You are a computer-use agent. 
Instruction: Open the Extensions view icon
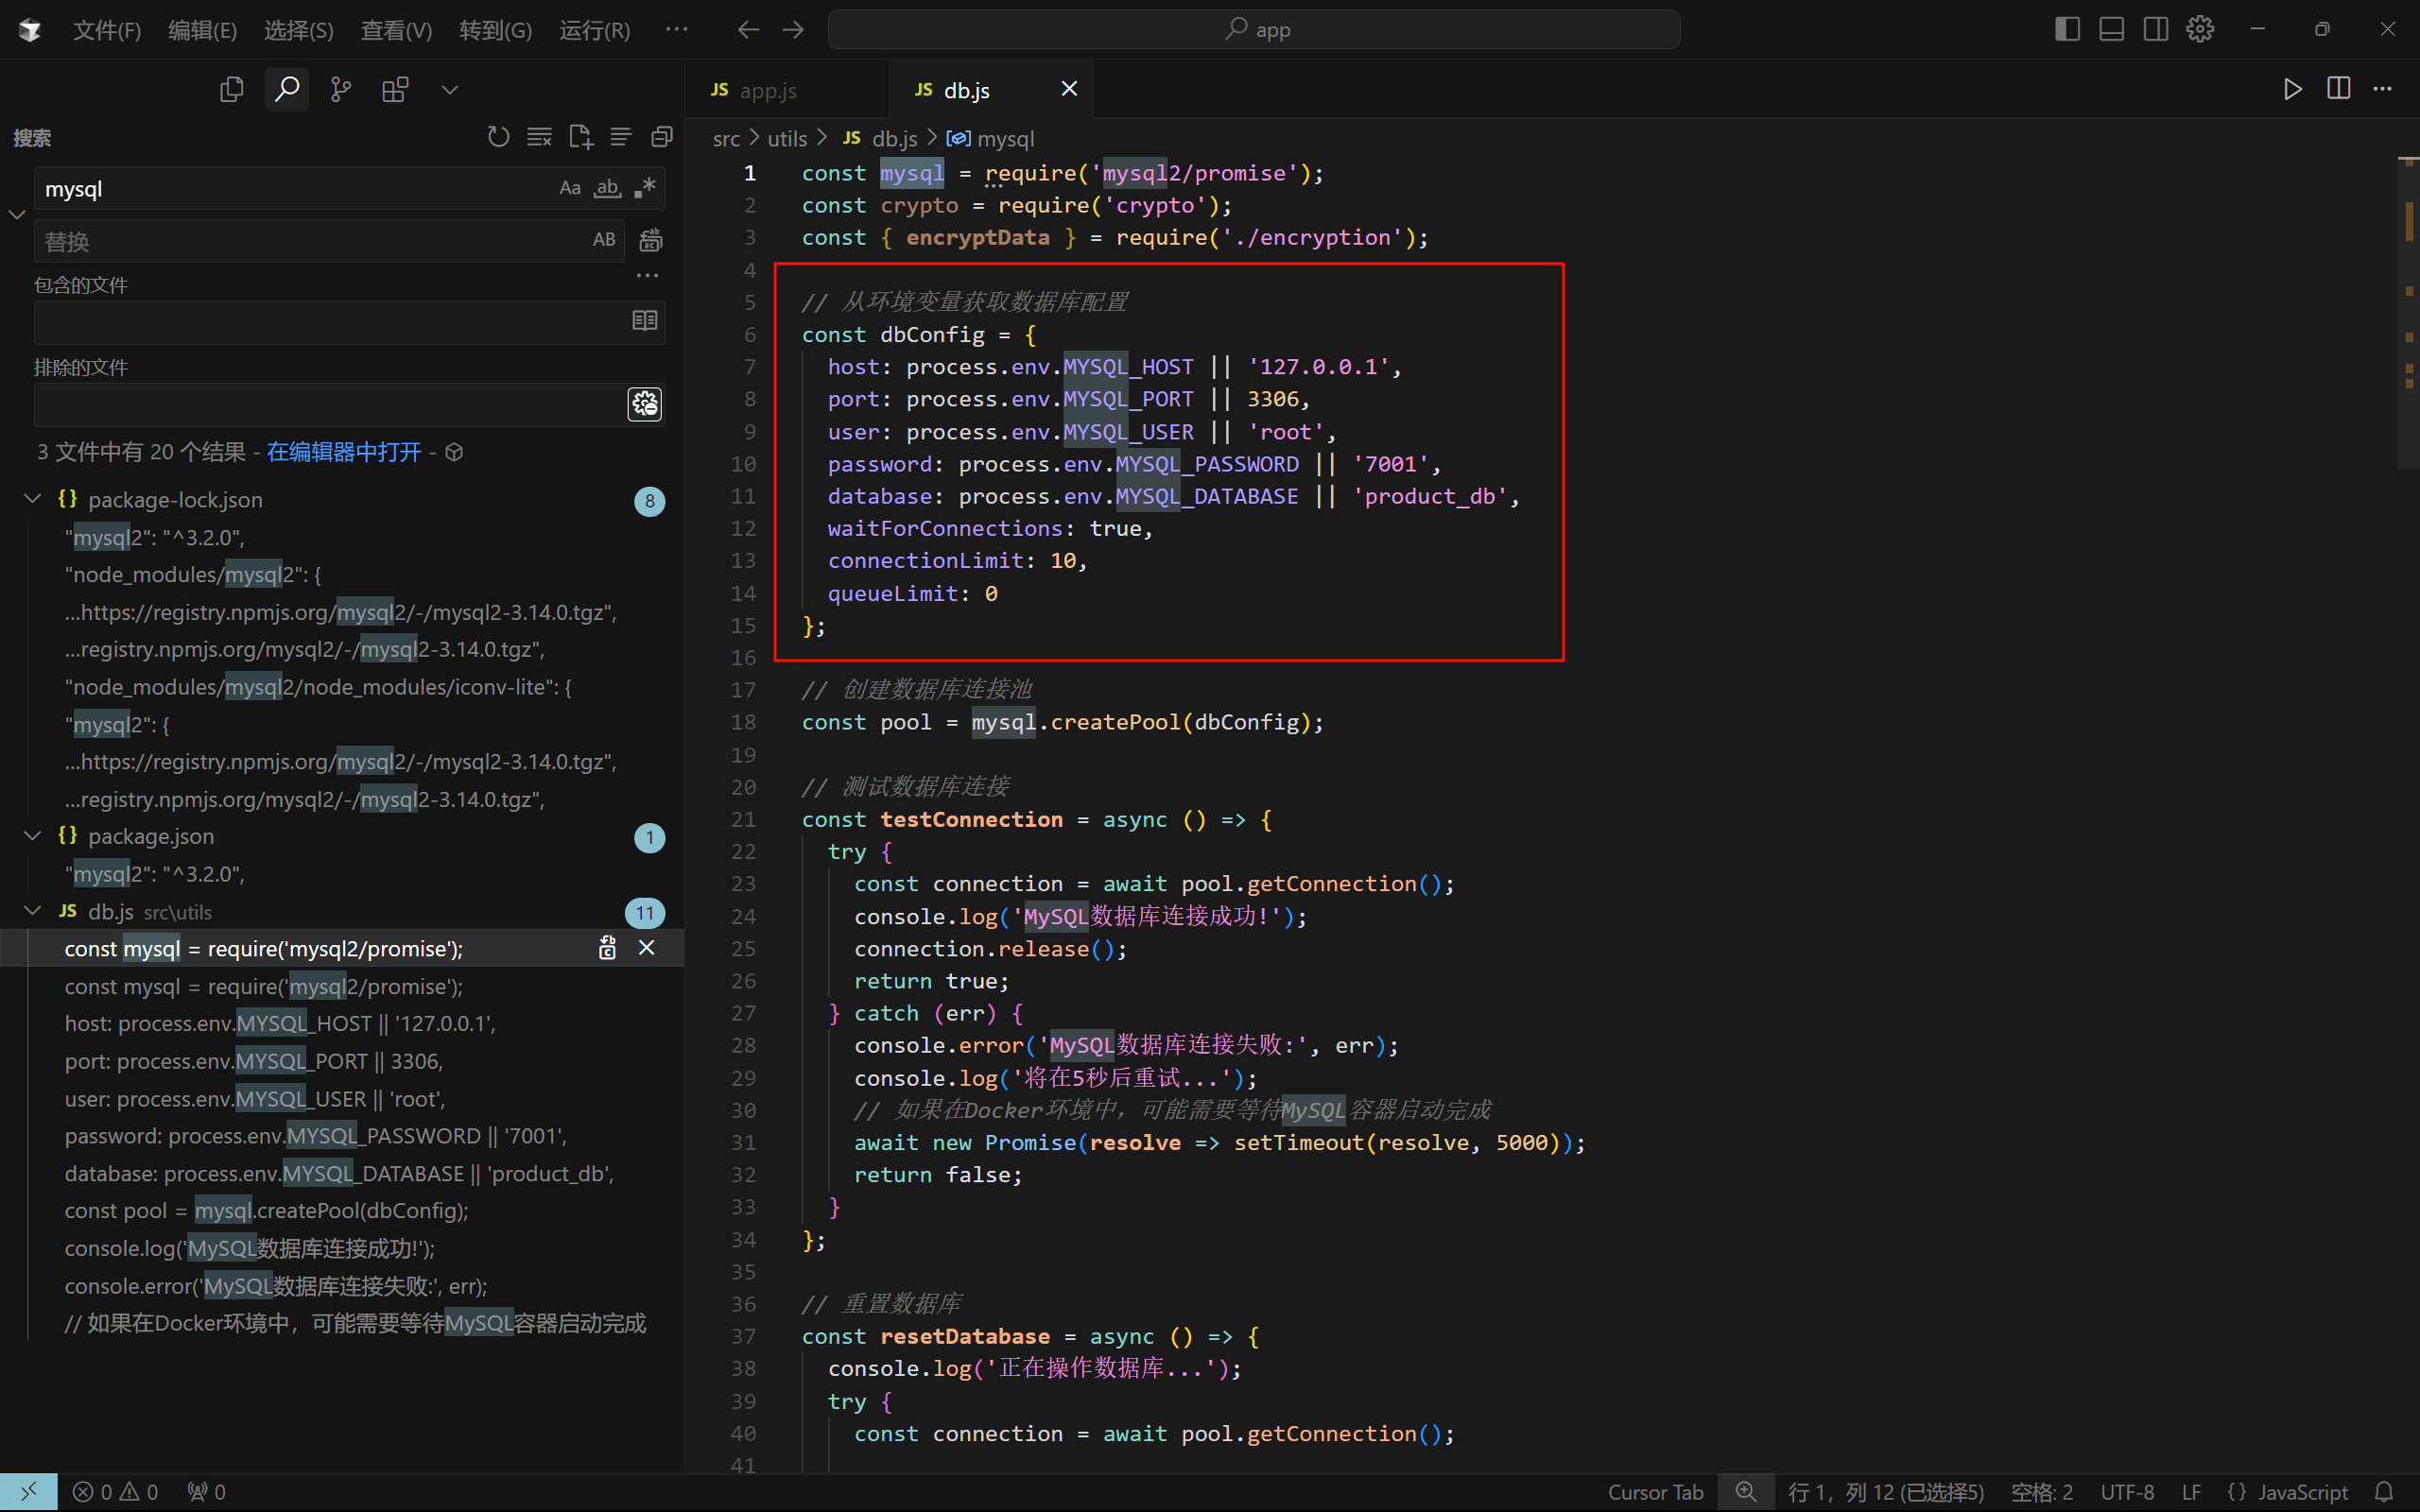395,89
